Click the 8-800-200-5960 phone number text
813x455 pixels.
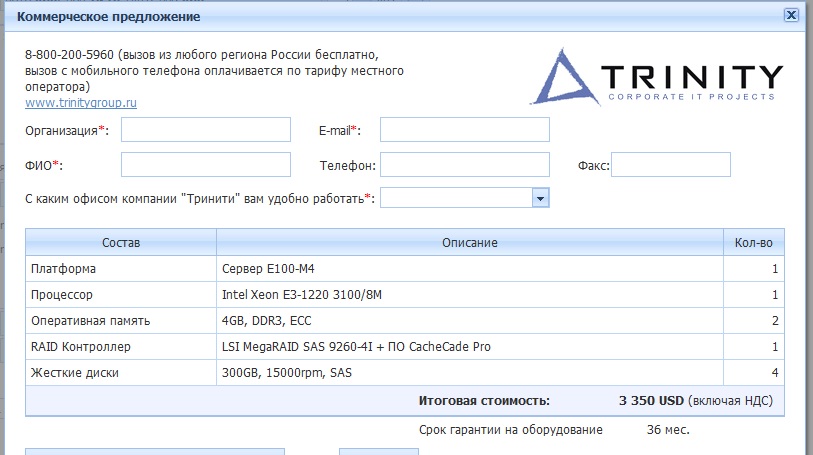tap(71, 55)
